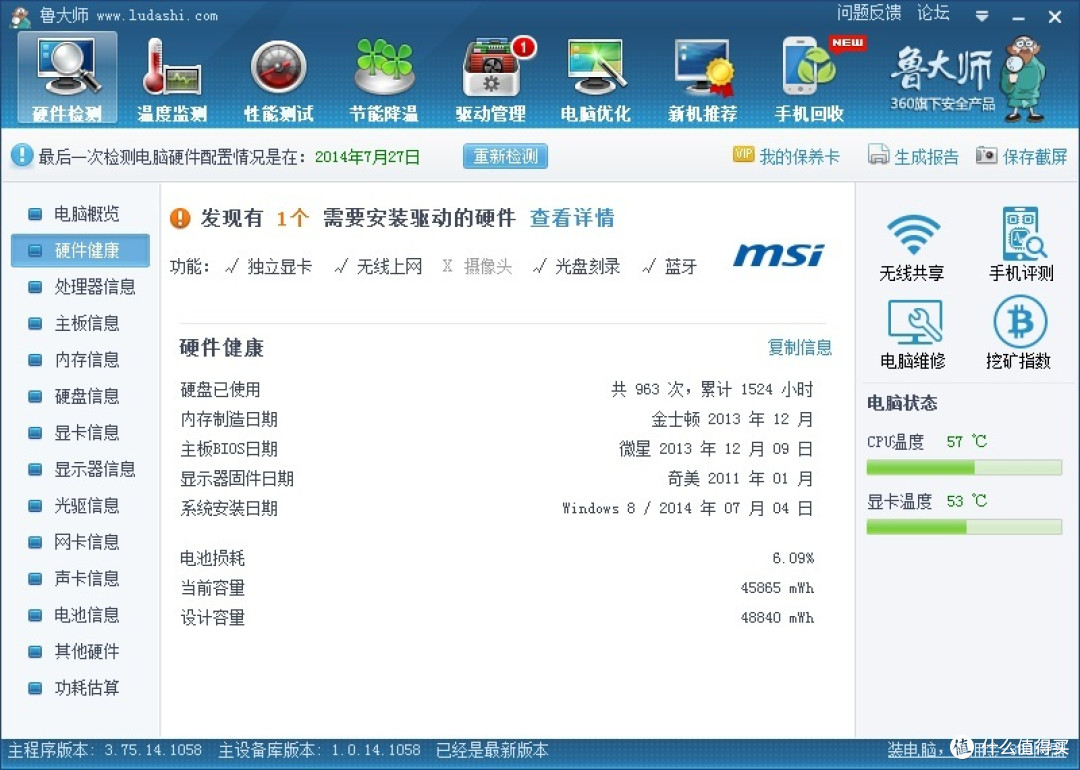Open 手机评测 phone benchmark
1080x770 pixels.
(1021, 244)
